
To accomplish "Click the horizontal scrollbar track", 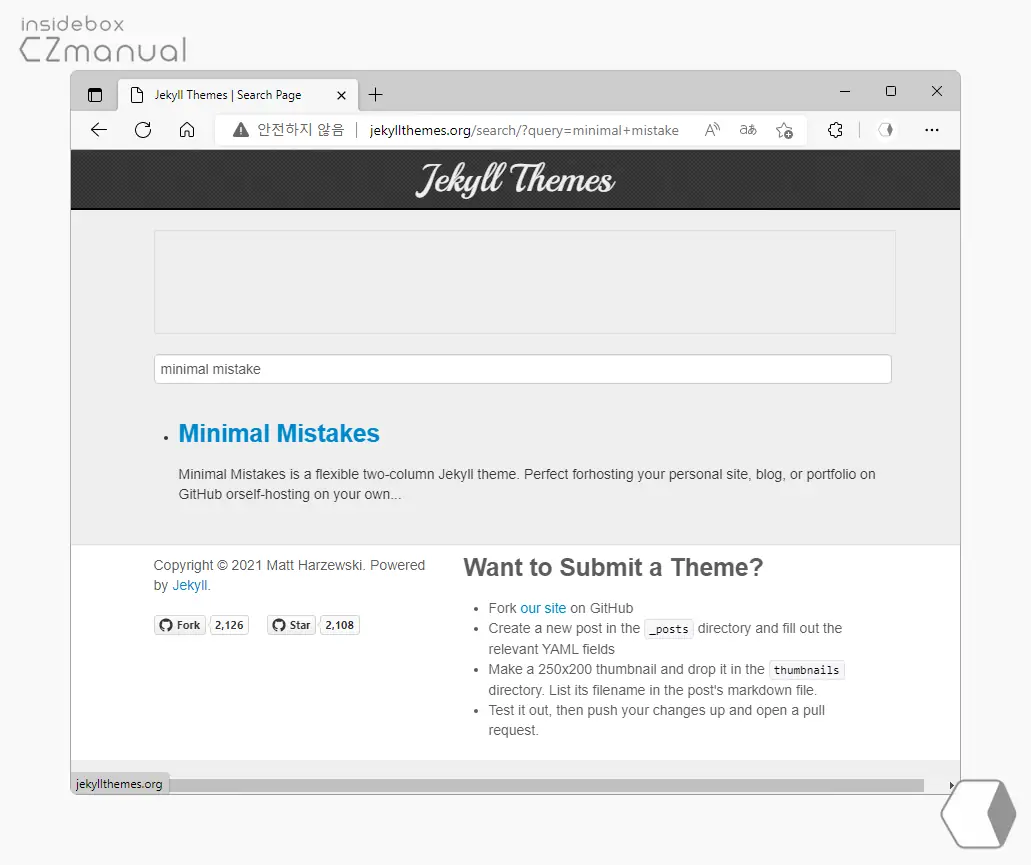I will click(546, 785).
